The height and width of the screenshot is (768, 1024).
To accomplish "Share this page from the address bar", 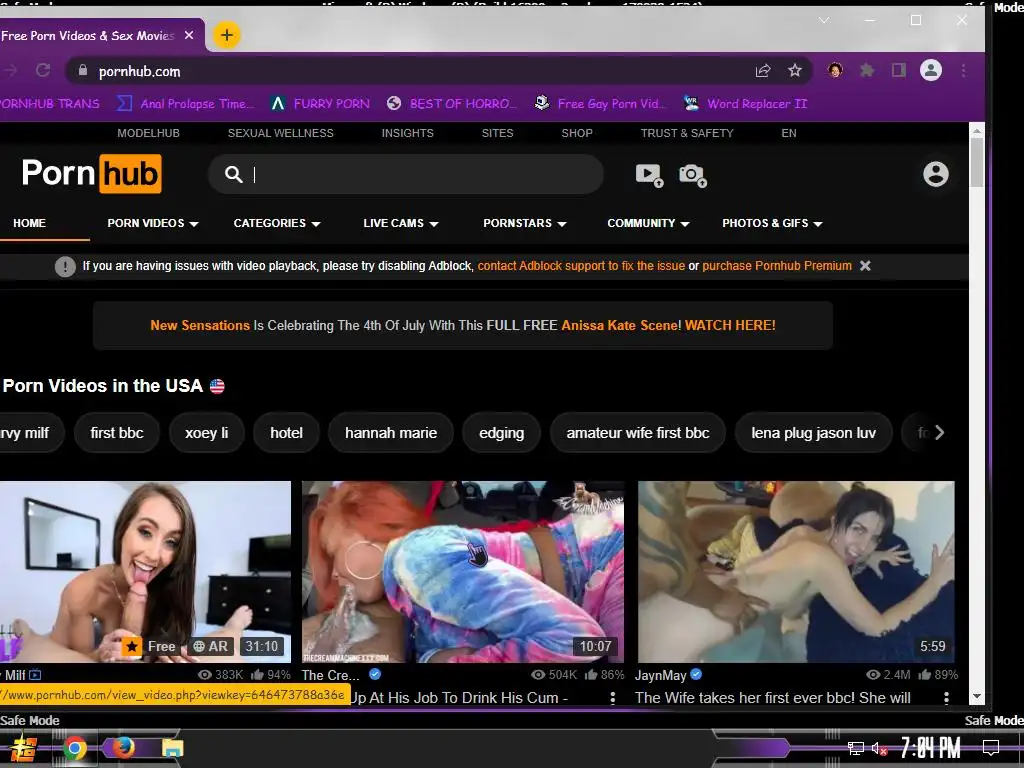I will click(763, 71).
